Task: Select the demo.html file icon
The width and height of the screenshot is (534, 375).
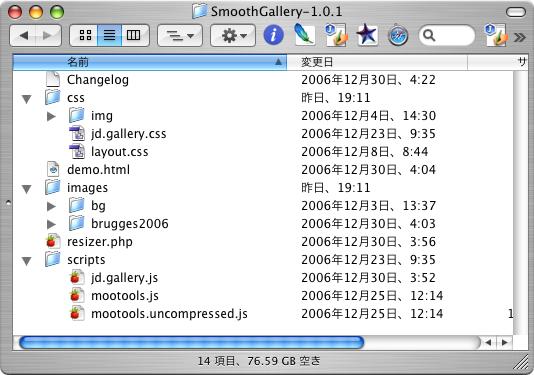Action: click(53, 169)
